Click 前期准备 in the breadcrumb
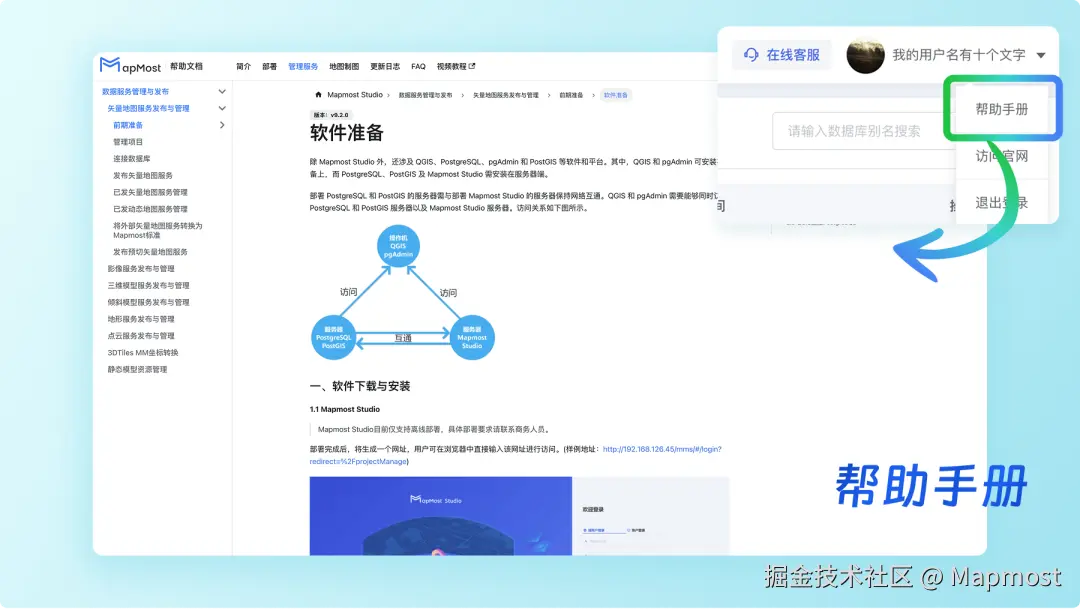The image size is (1080, 610). [x=571, y=96]
